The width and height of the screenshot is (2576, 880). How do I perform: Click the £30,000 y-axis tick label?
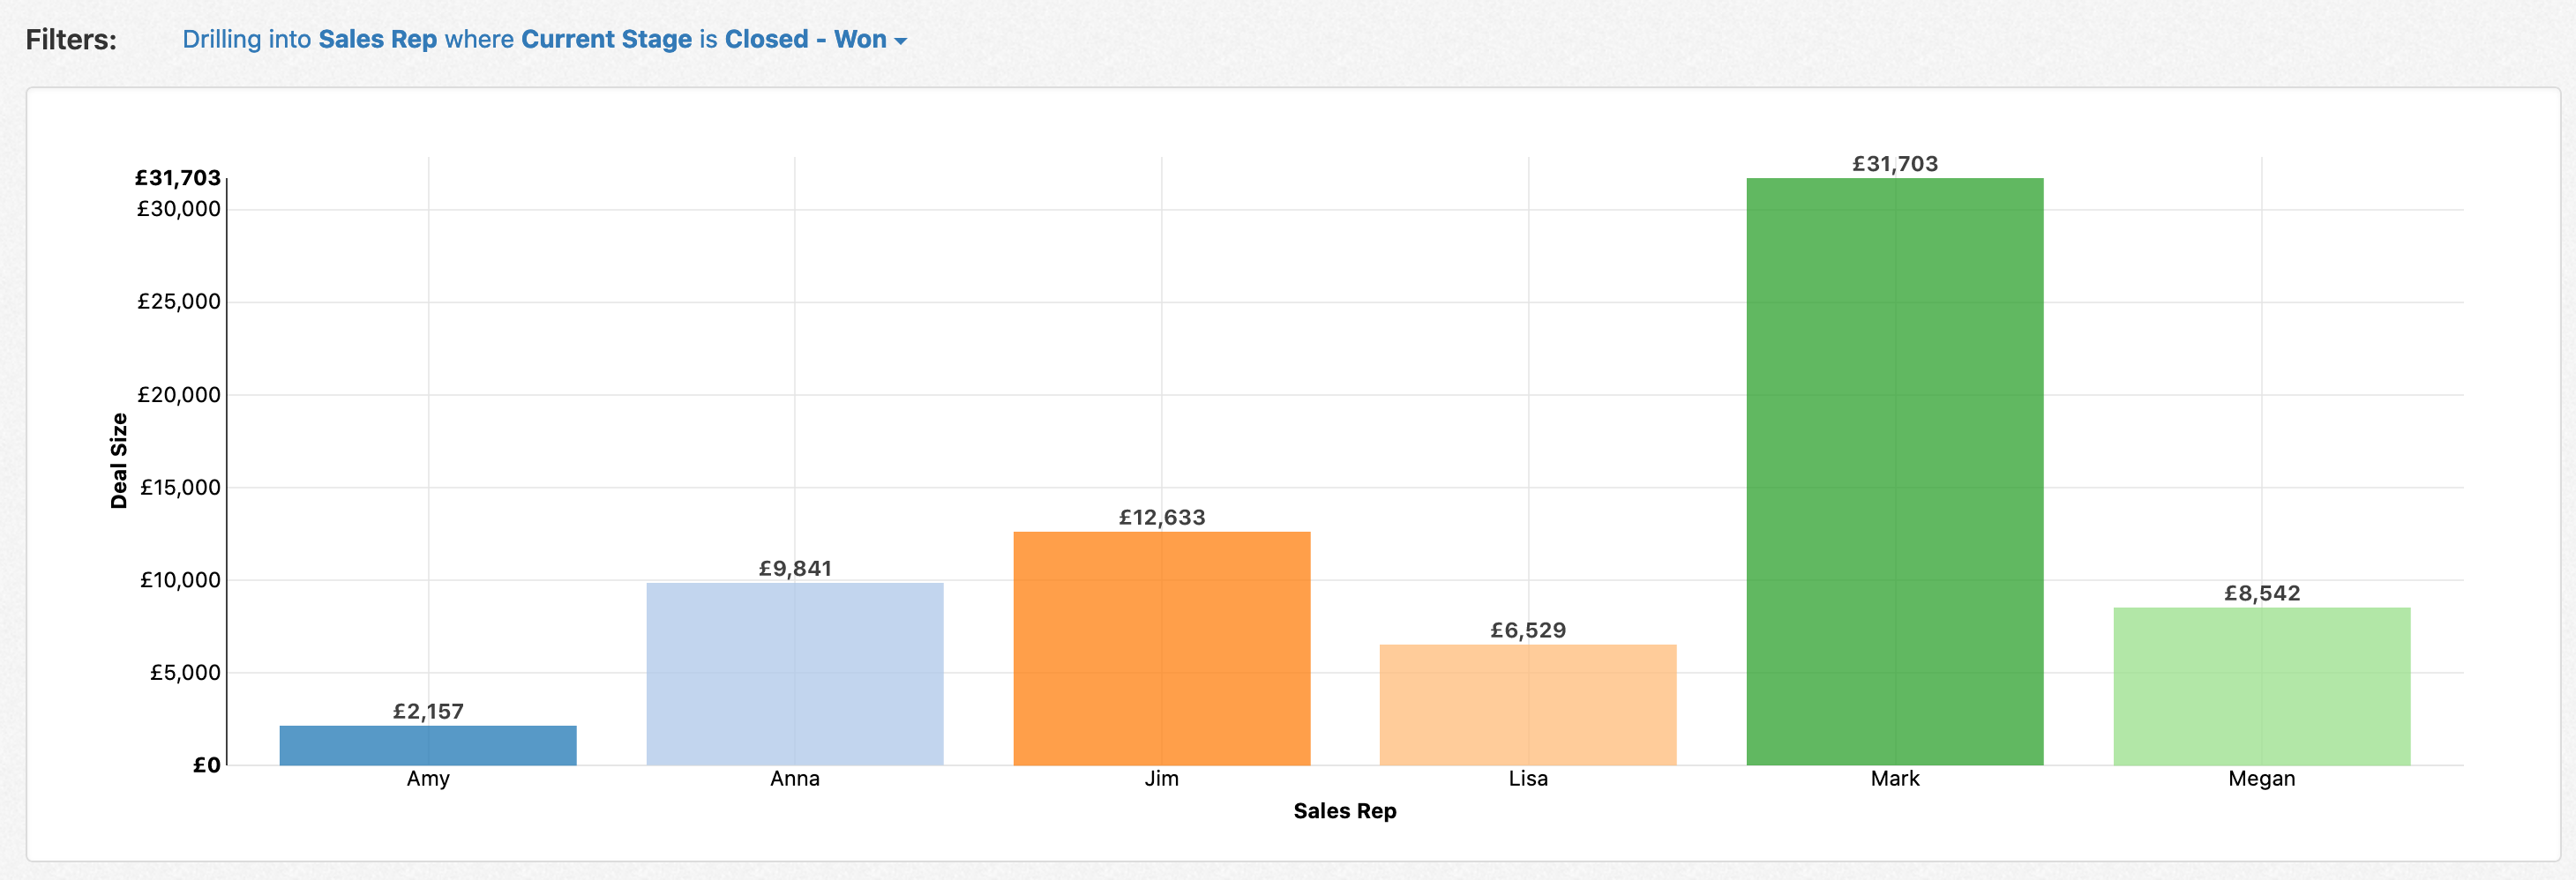tap(179, 209)
